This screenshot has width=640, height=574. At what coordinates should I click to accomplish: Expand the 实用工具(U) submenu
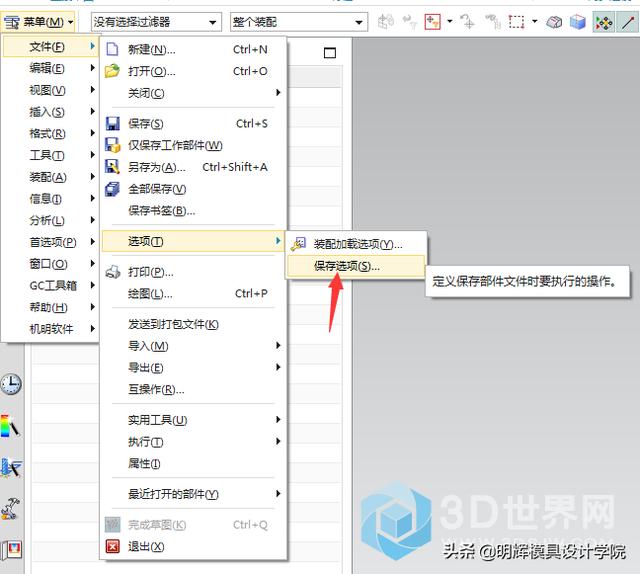(193, 420)
